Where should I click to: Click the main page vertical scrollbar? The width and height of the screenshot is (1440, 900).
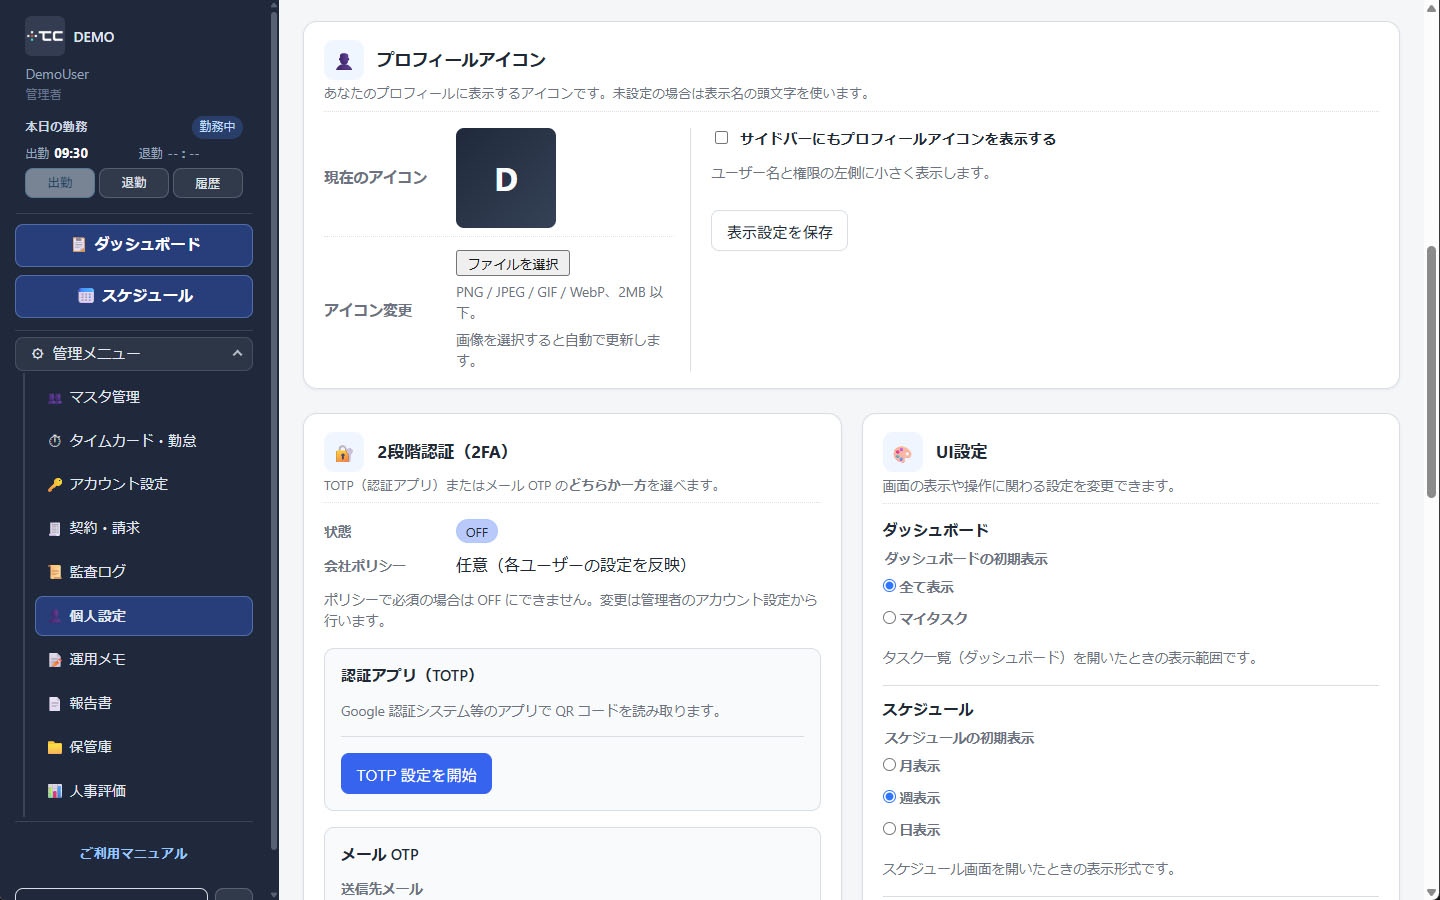click(1432, 370)
